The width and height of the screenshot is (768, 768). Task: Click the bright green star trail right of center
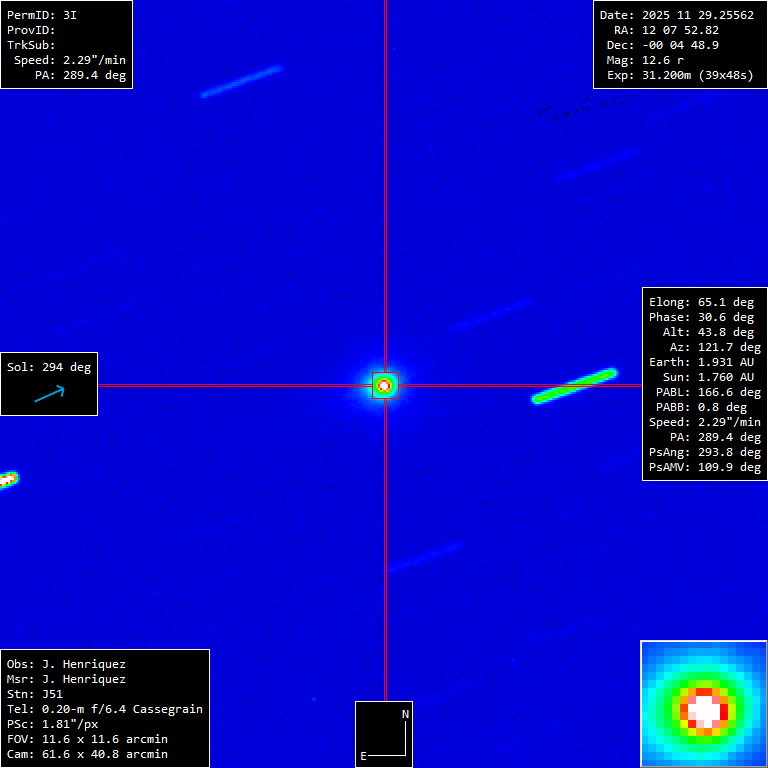pyautogui.click(x=575, y=386)
